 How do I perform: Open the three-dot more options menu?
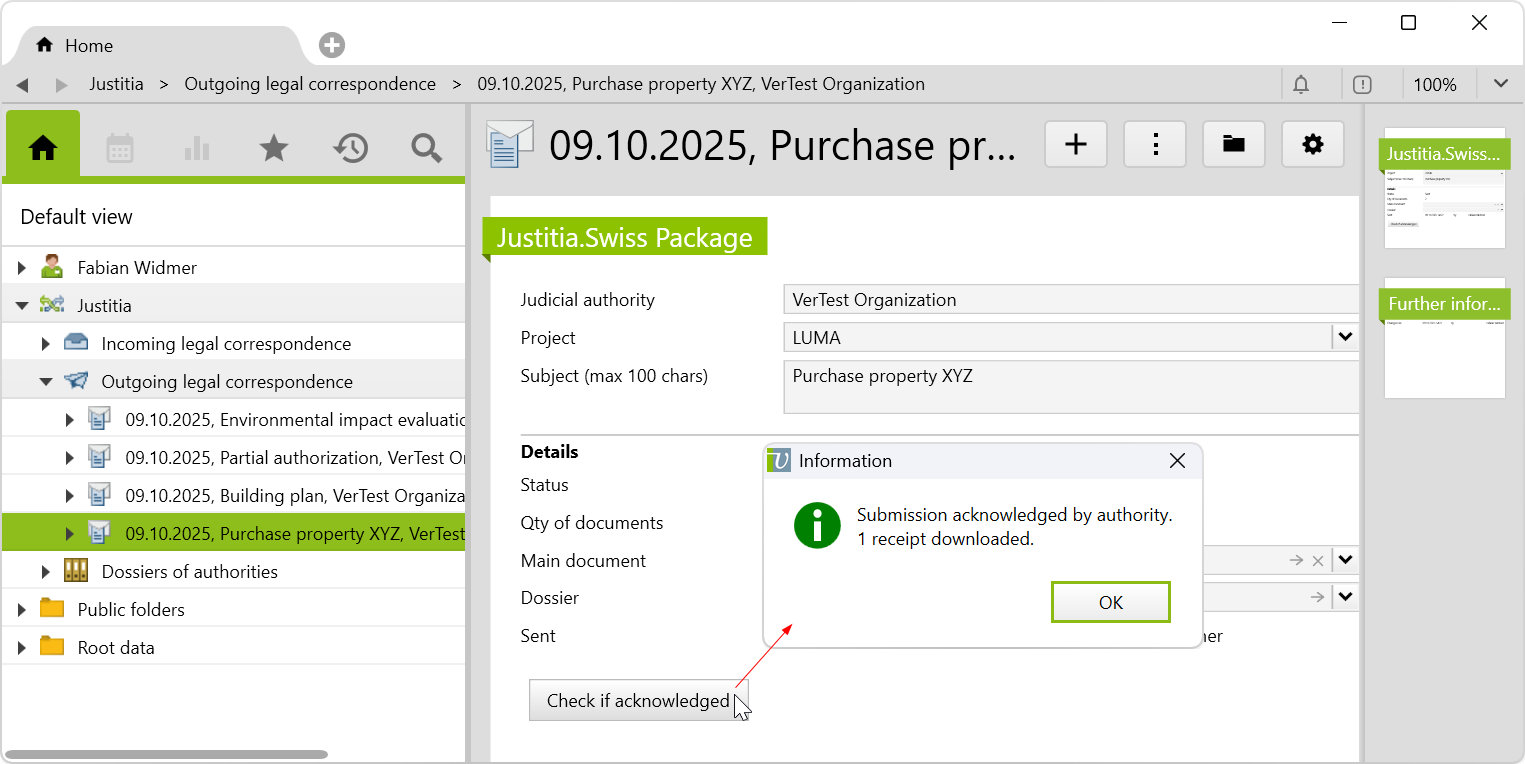pos(1155,145)
